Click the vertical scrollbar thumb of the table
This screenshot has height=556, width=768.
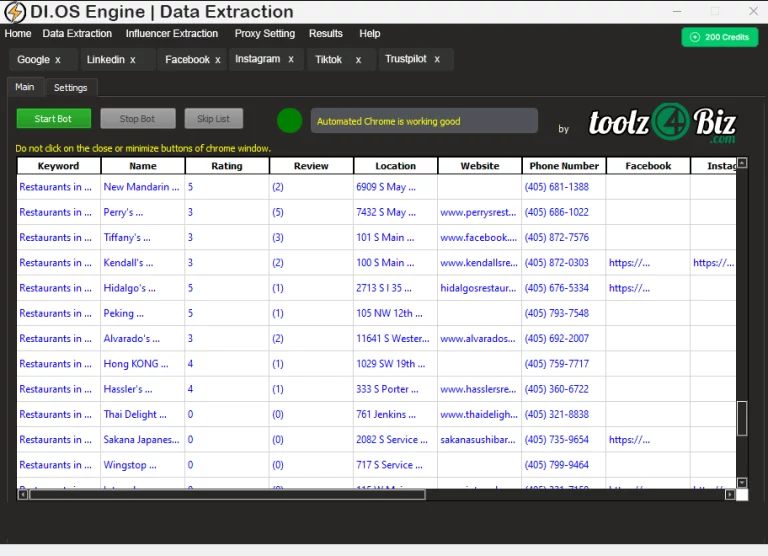tap(742, 418)
